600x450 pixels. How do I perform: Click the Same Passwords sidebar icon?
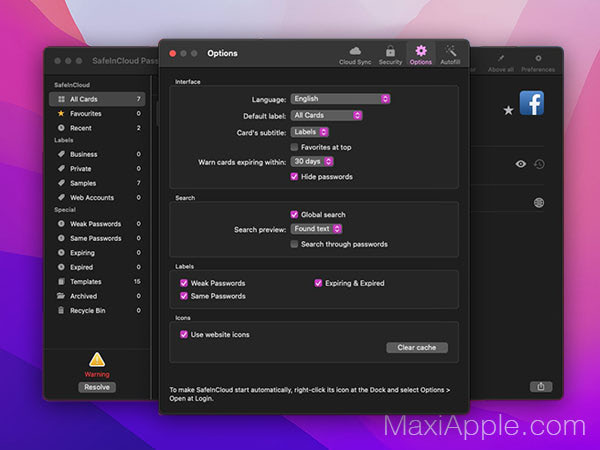pos(61,238)
